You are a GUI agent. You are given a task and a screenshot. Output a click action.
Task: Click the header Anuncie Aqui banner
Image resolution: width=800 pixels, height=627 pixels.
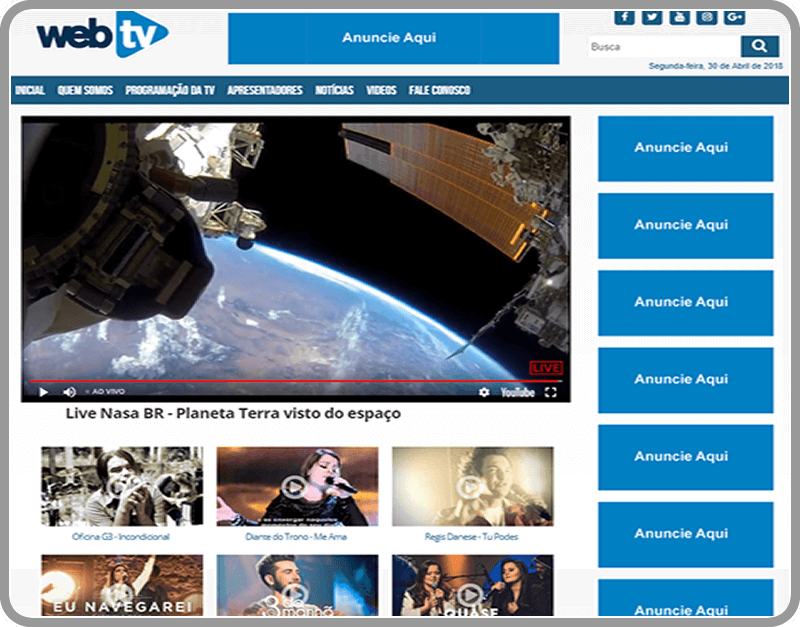click(393, 38)
